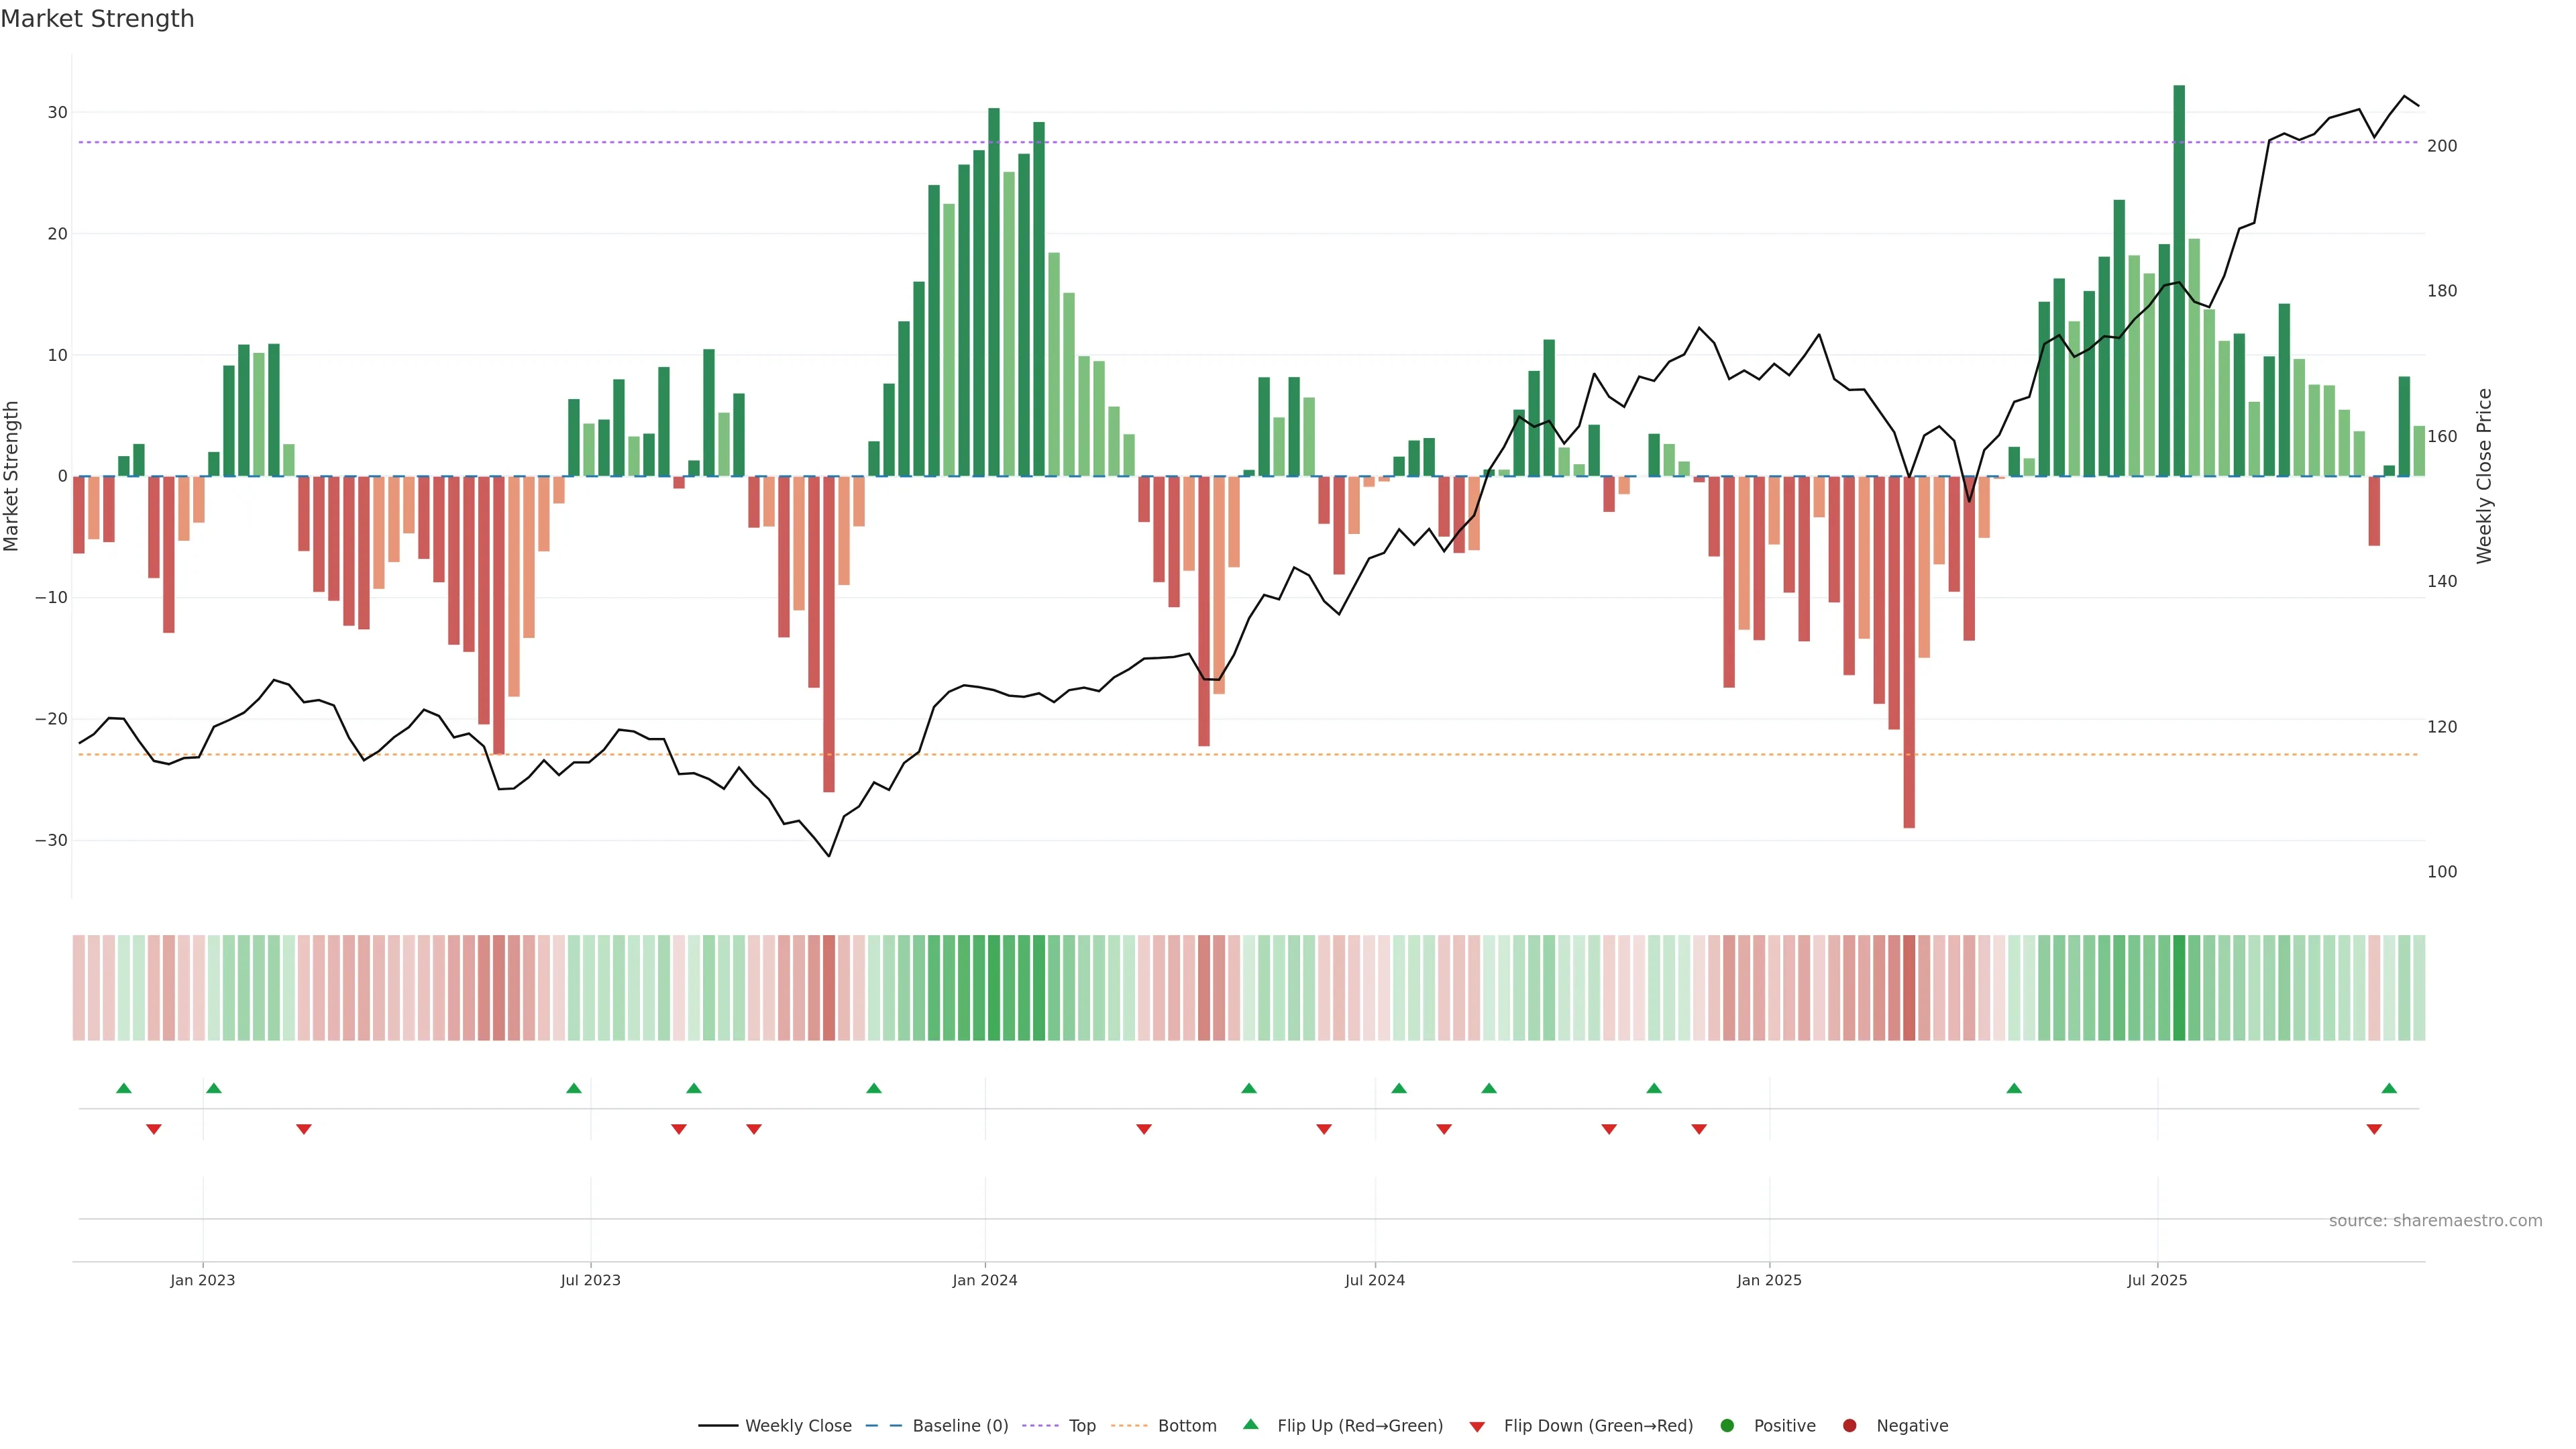
Task: Click the Weekly Close Price axis title
Action: (2485, 476)
